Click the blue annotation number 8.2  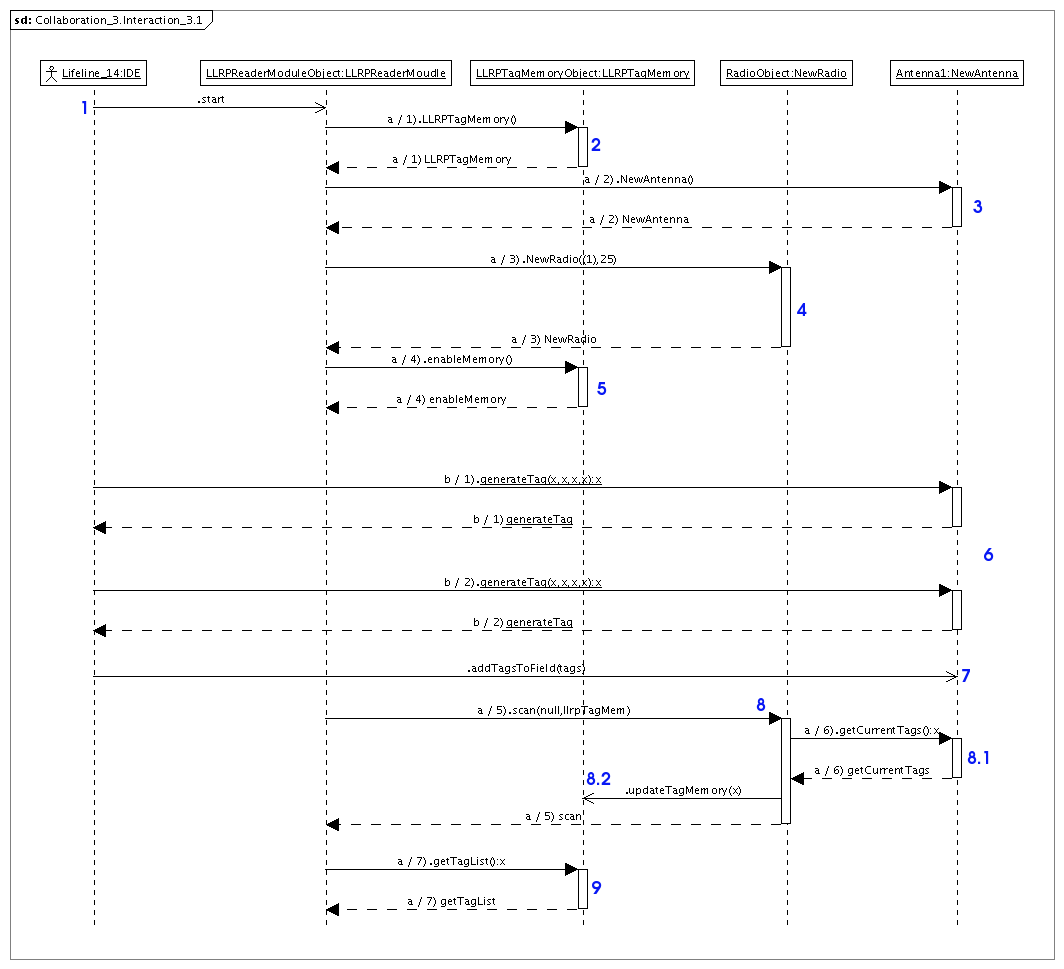(x=598, y=777)
